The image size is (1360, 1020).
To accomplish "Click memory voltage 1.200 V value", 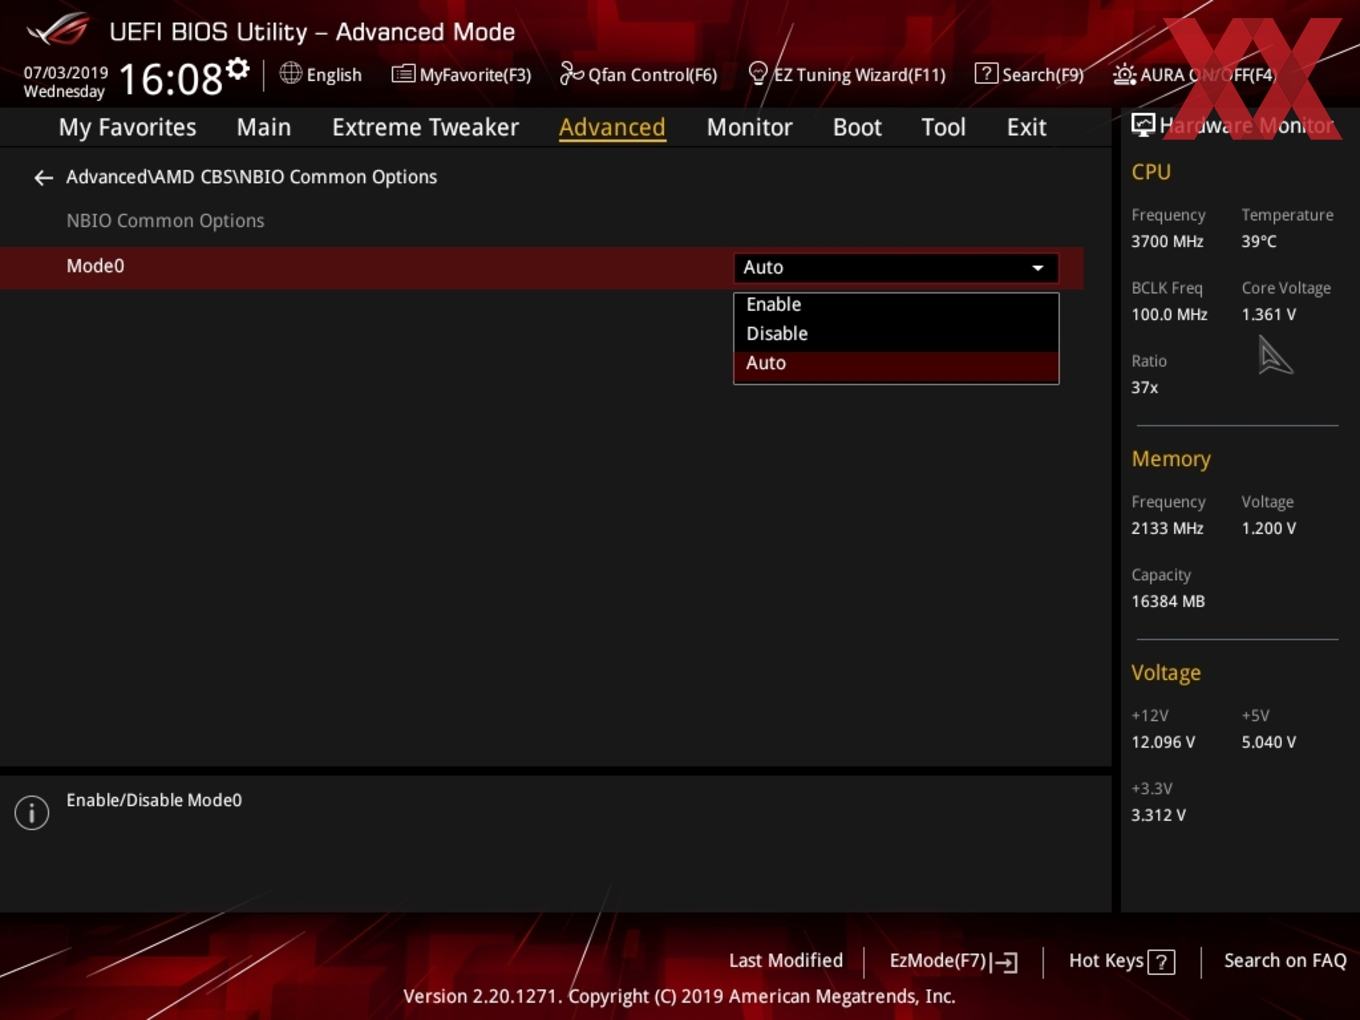I will pyautogui.click(x=1269, y=528).
